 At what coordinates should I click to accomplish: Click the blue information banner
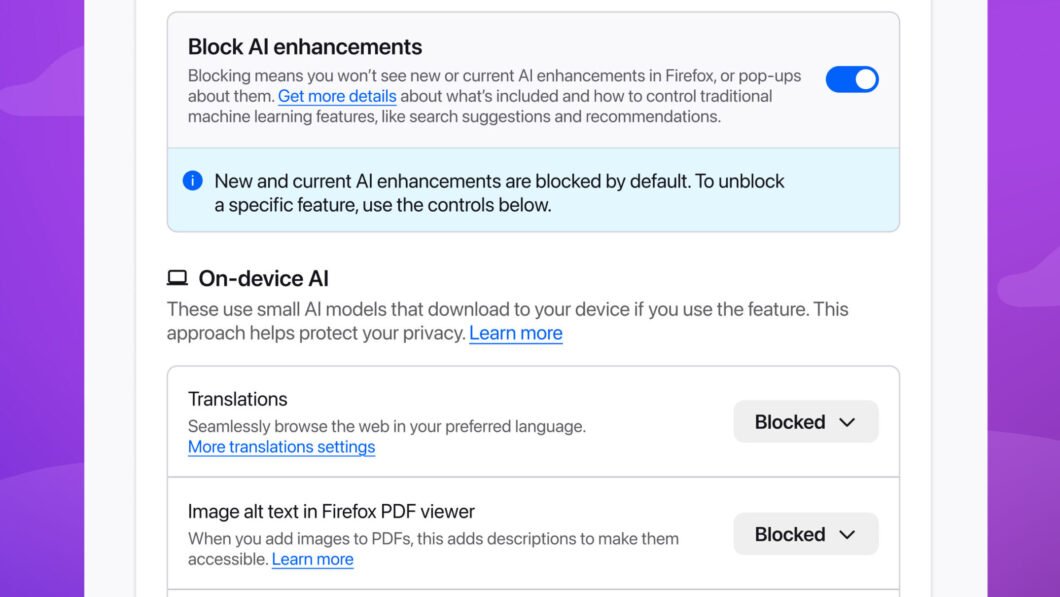(533, 192)
